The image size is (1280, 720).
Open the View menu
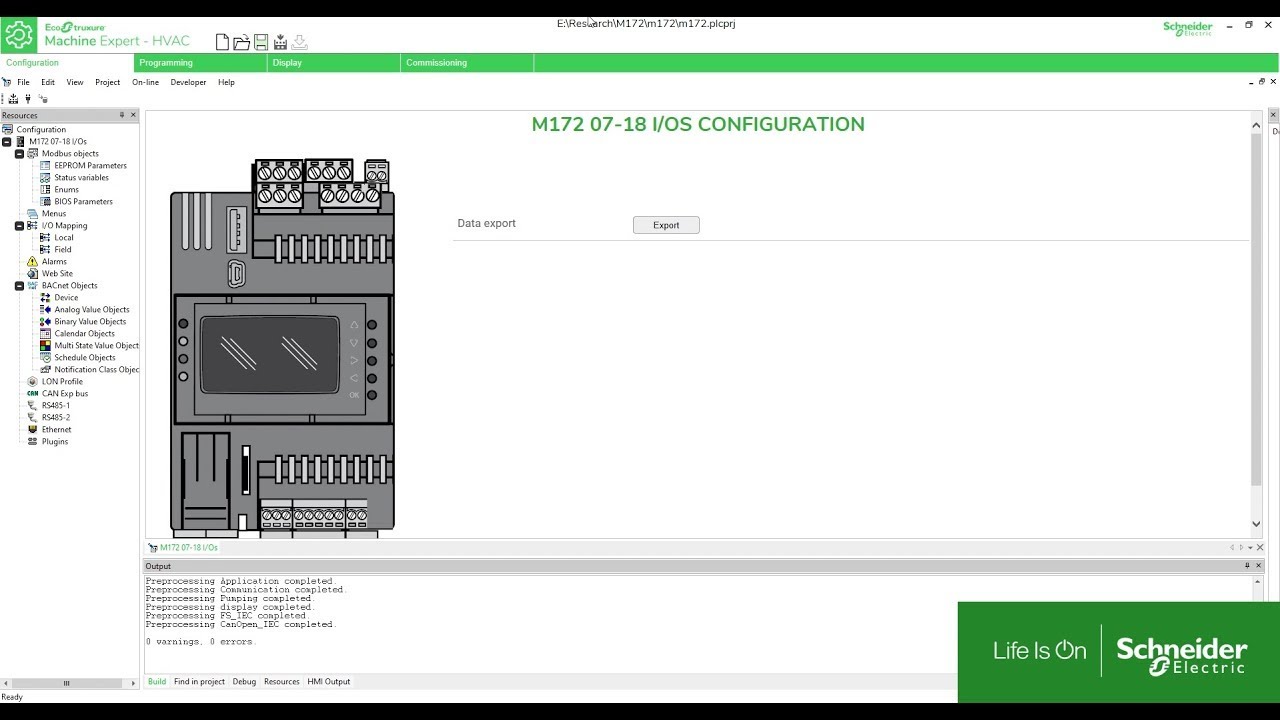click(75, 83)
